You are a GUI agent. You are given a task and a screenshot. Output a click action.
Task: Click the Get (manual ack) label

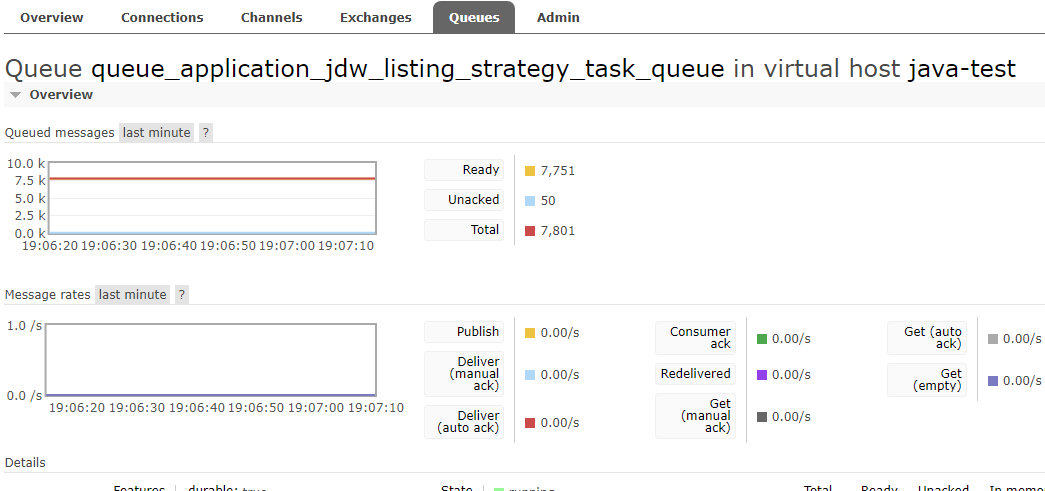[695, 416]
